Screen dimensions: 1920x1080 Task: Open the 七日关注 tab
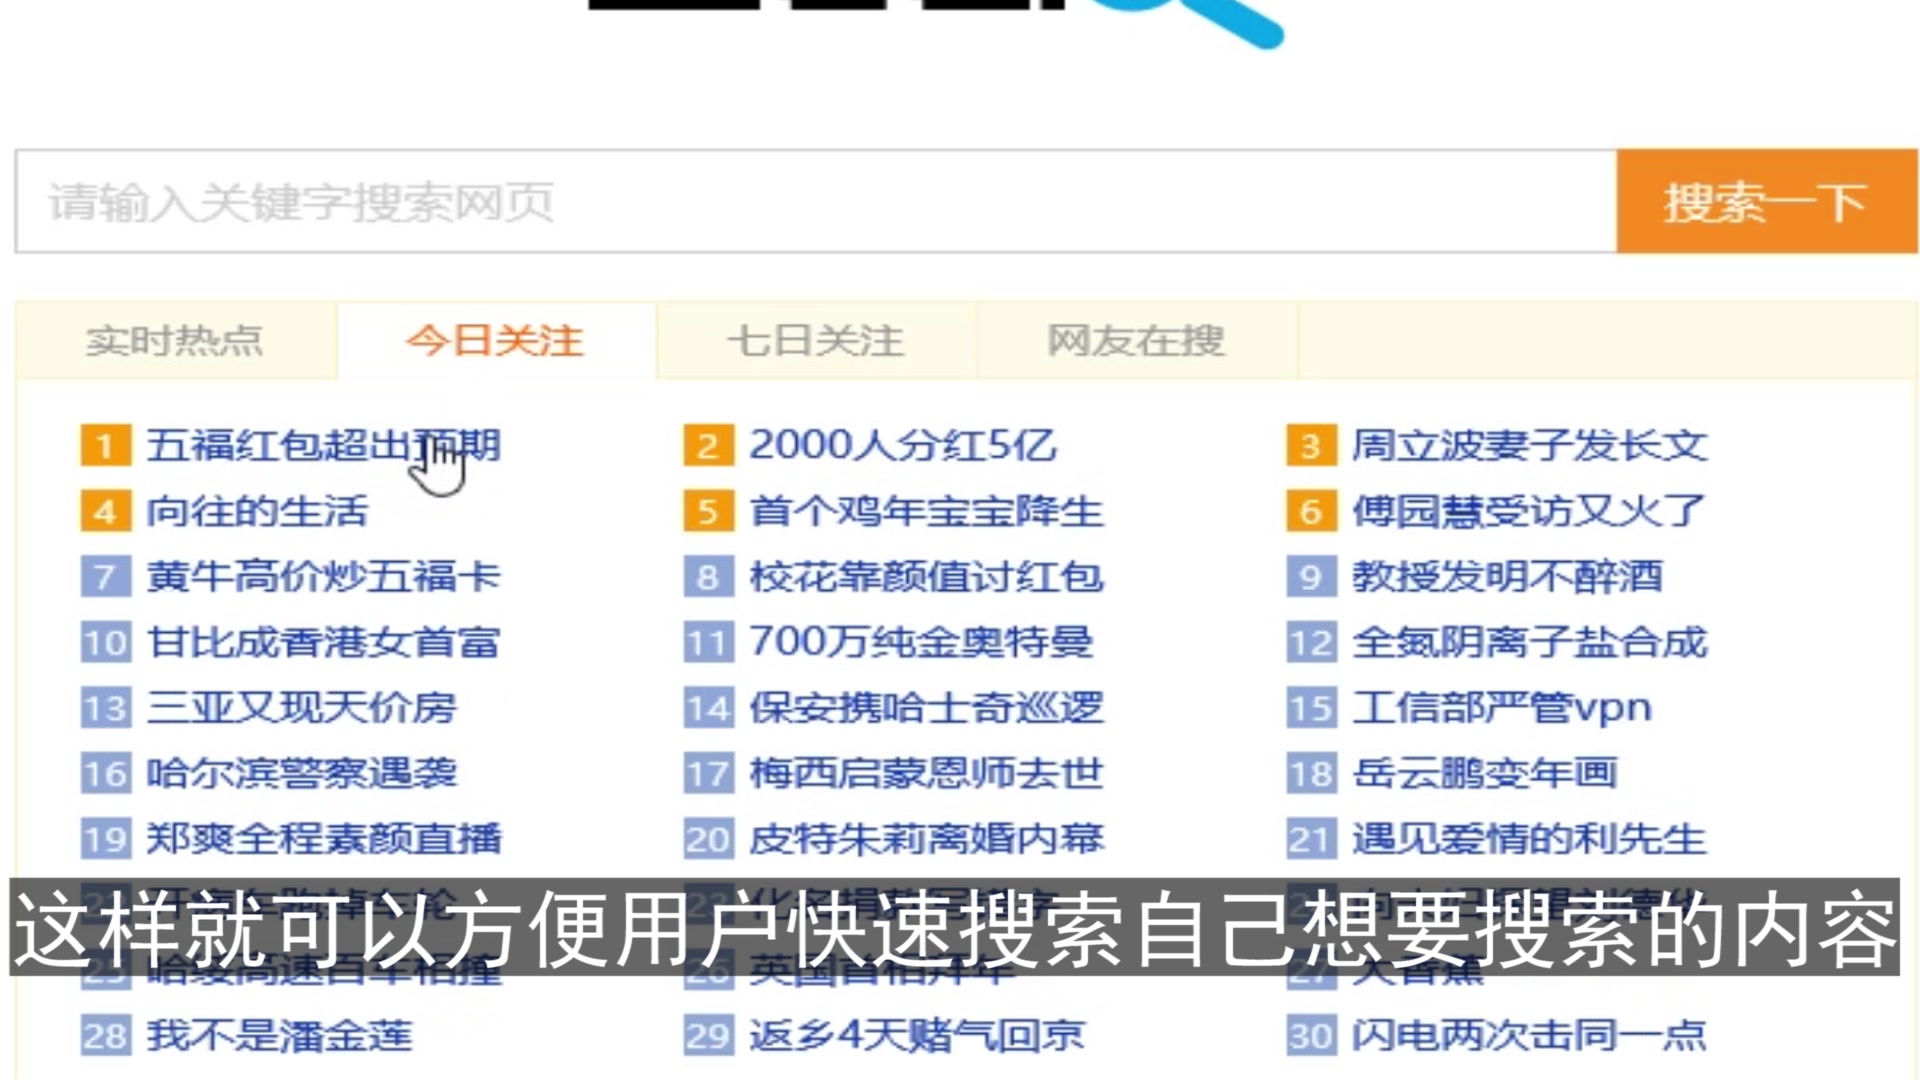click(815, 341)
